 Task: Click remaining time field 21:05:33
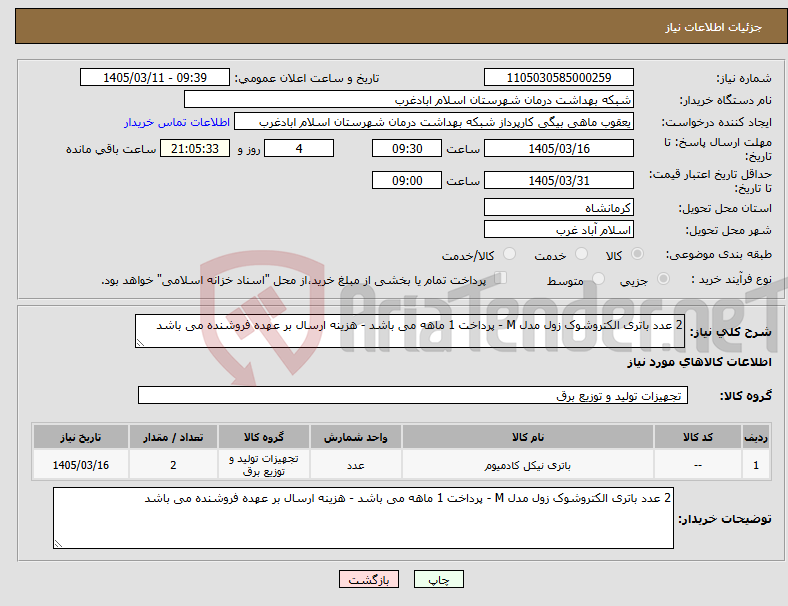195,148
